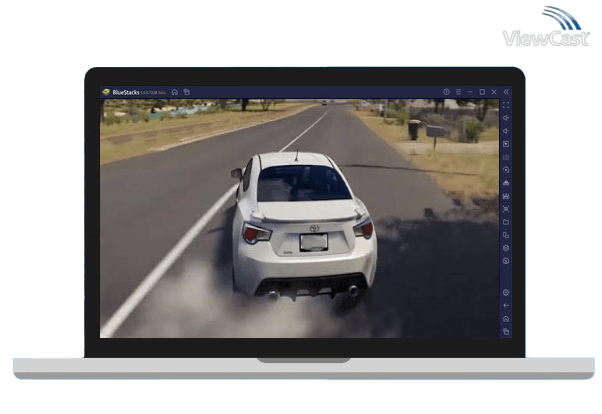602x414 pixels.
Task: Click the Android Home icon in the sidebar
Action: [x=506, y=319]
